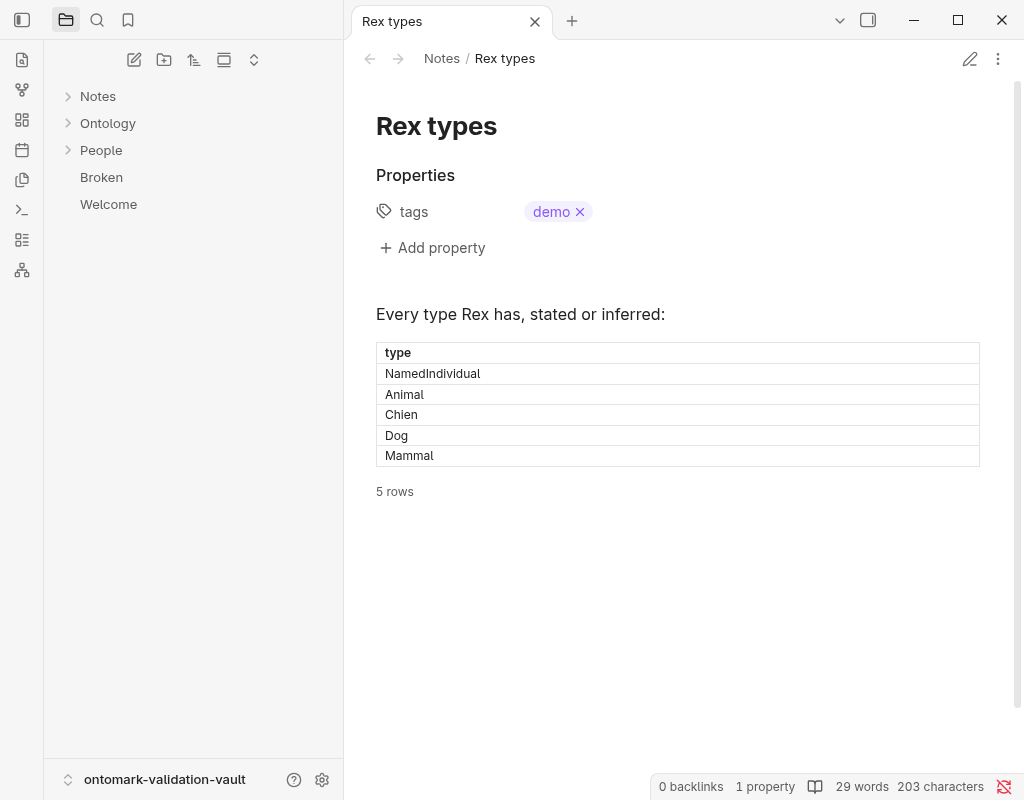Toggle the left sidebar collapse icon
Image resolution: width=1024 pixels, height=800 pixels.
(22, 20)
